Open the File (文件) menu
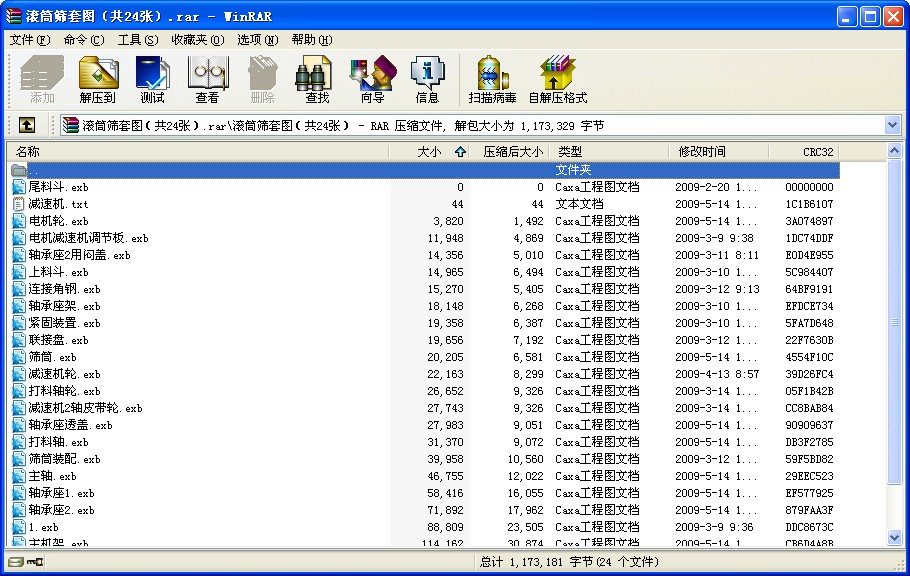 point(29,40)
